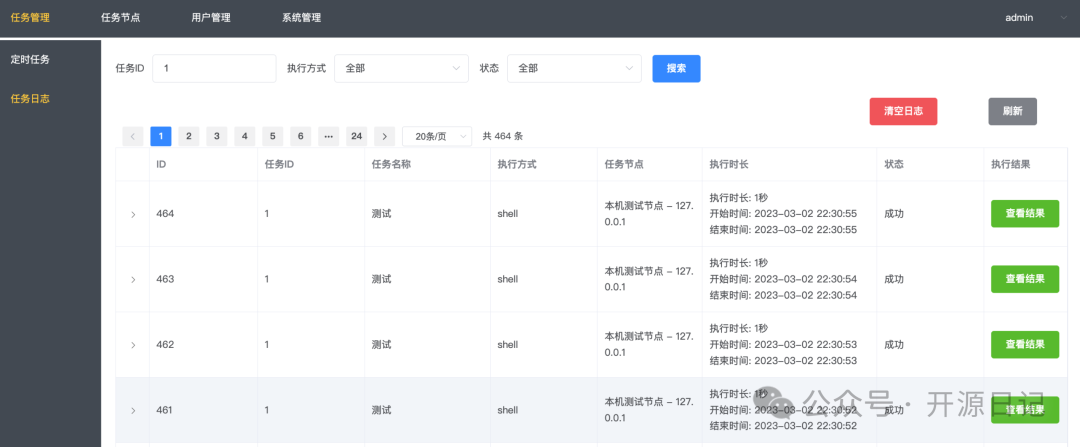
Task: Go to the previous page arrow
Action: [133, 136]
